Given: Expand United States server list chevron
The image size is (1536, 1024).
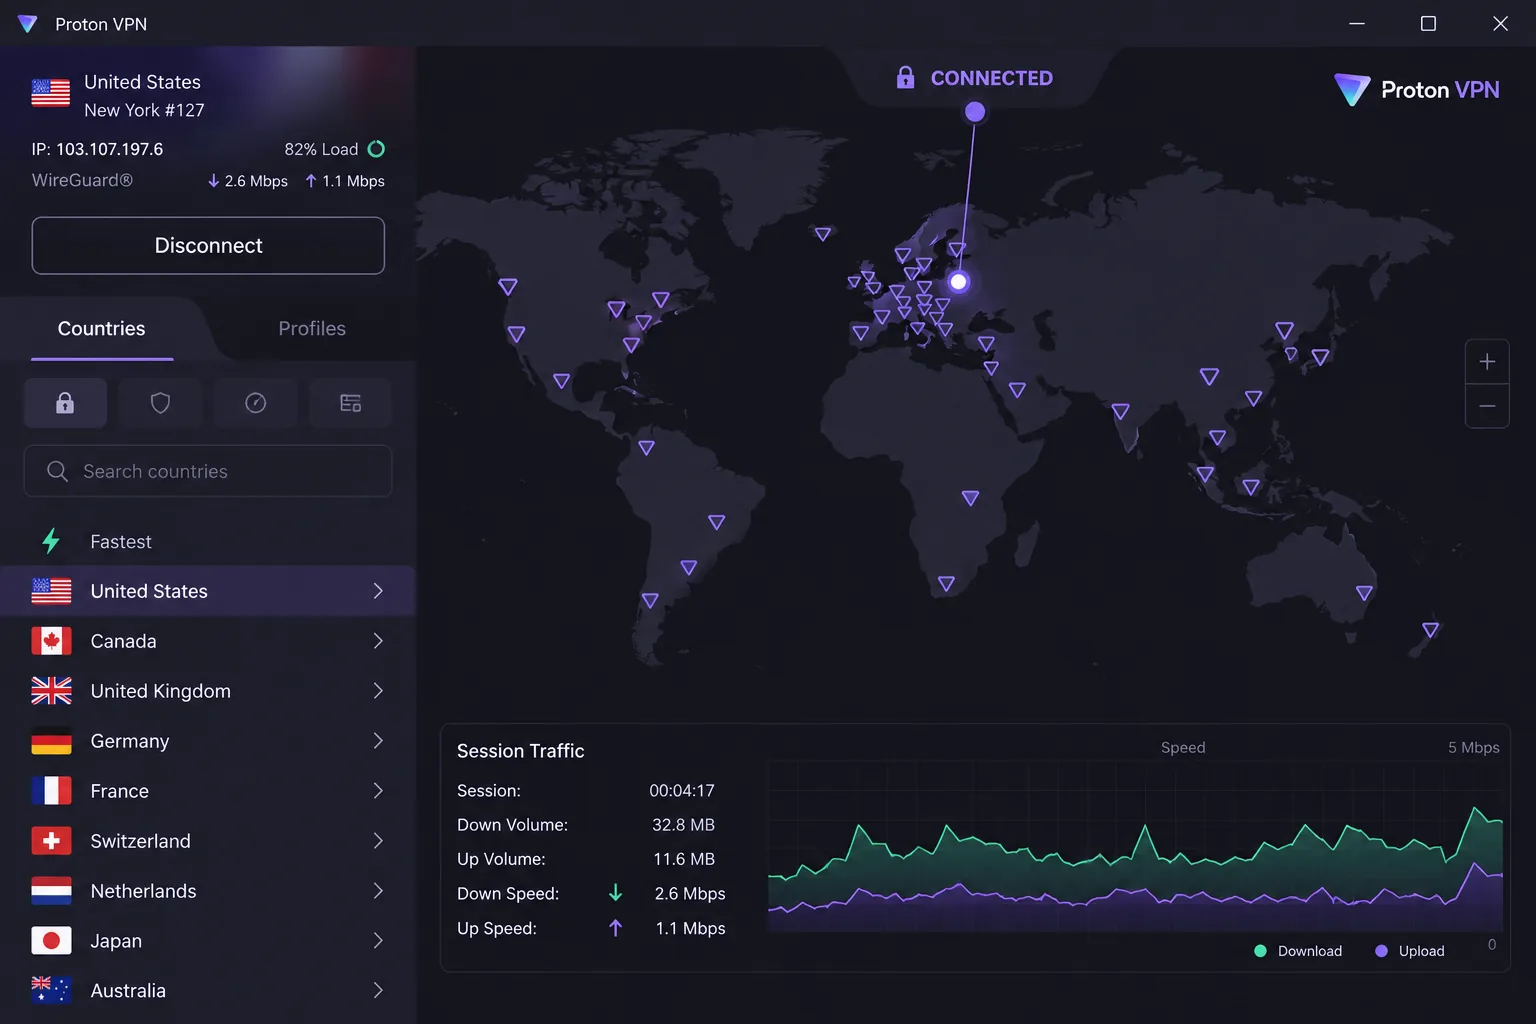Looking at the screenshot, I should click(x=378, y=591).
